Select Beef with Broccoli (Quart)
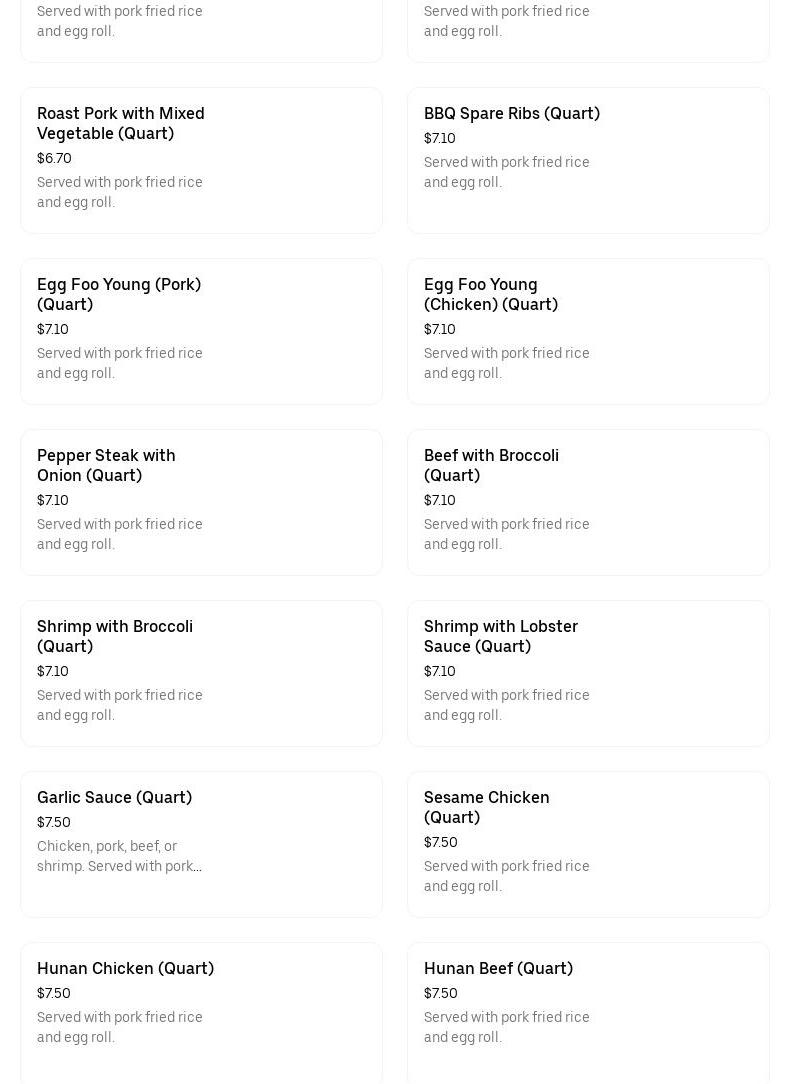Screen dimensions: 804x1084 [491, 465]
